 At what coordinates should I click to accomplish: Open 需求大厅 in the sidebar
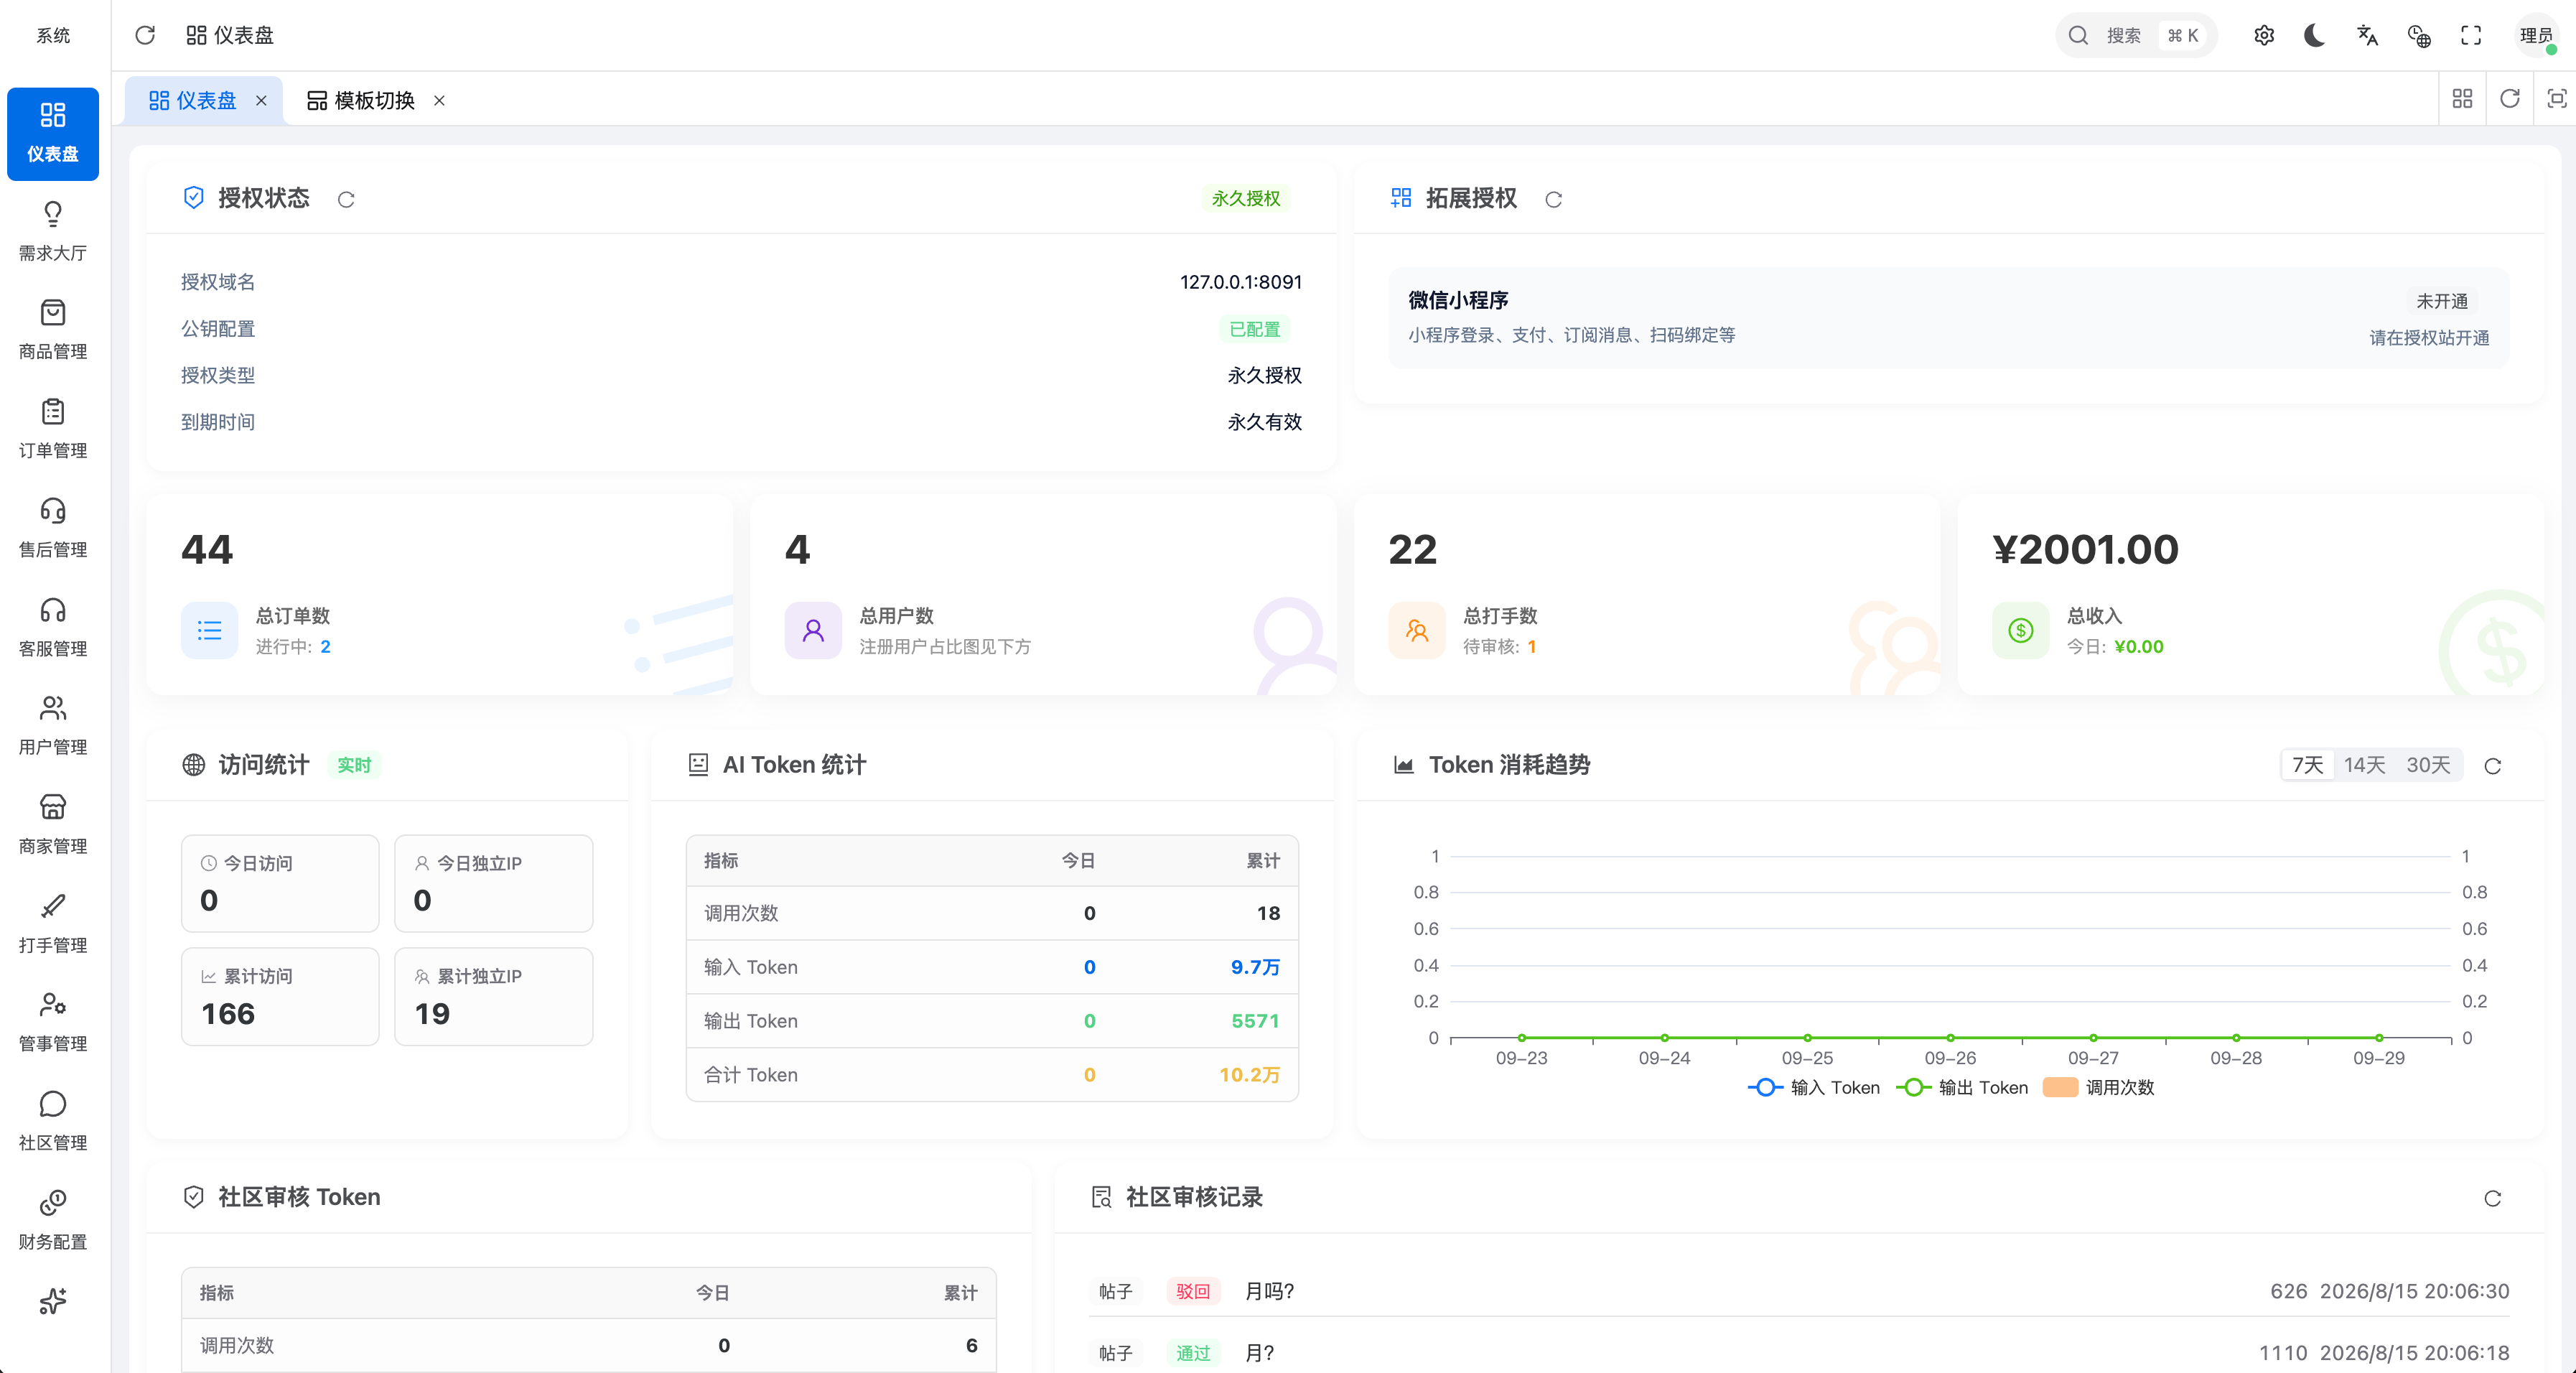click(x=53, y=232)
